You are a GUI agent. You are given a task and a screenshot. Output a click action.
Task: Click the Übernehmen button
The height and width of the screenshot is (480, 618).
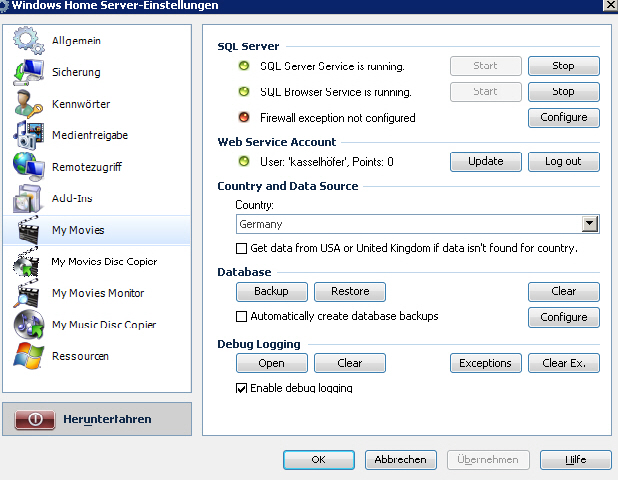tap(488, 460)
